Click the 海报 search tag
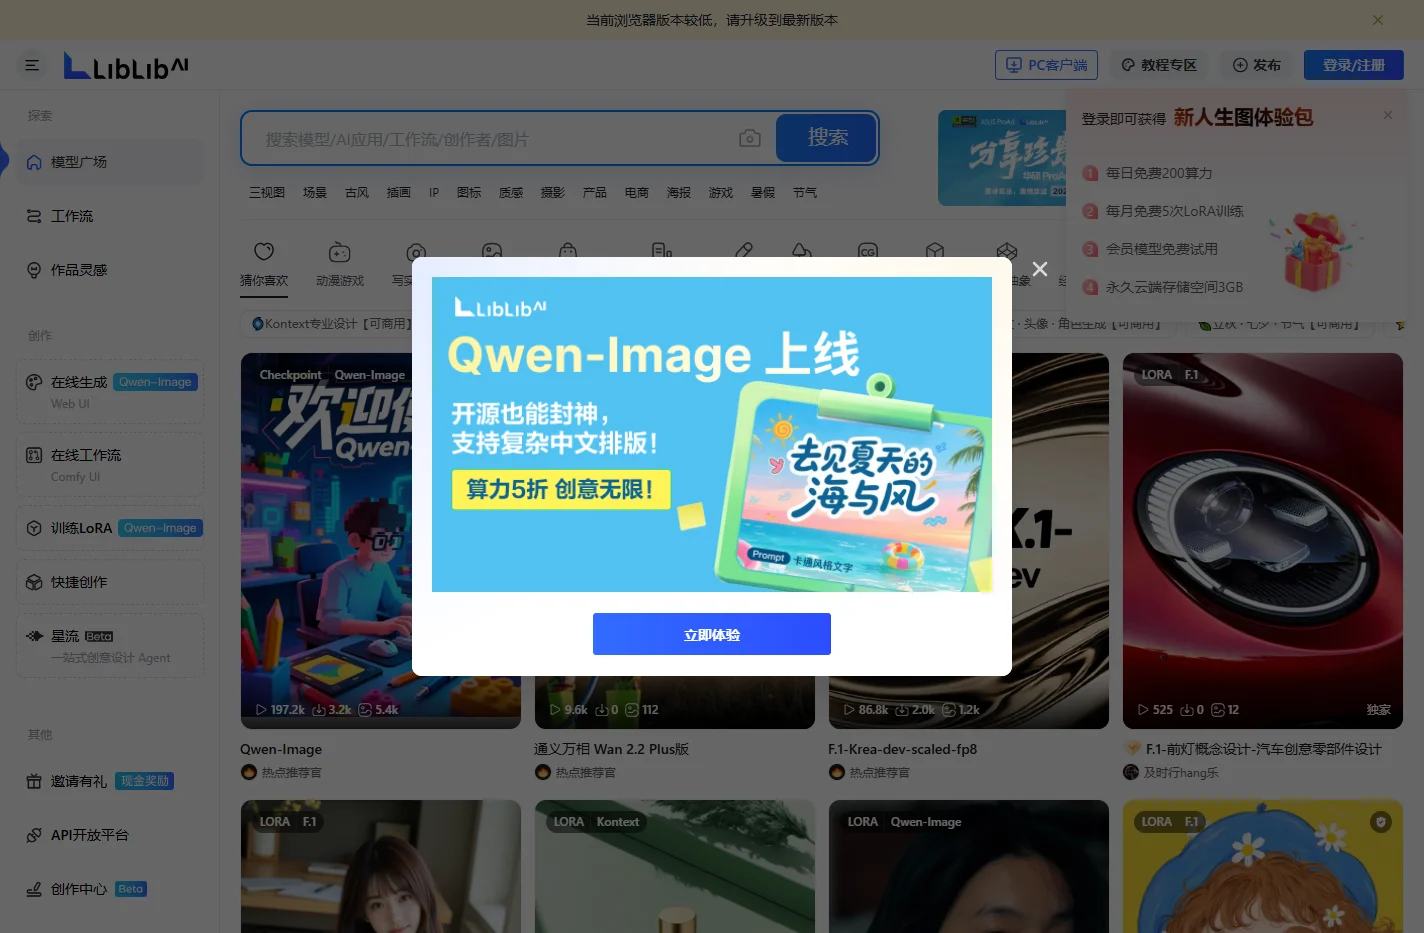Viewport: 1424px width, 933px height. [679, 193]
